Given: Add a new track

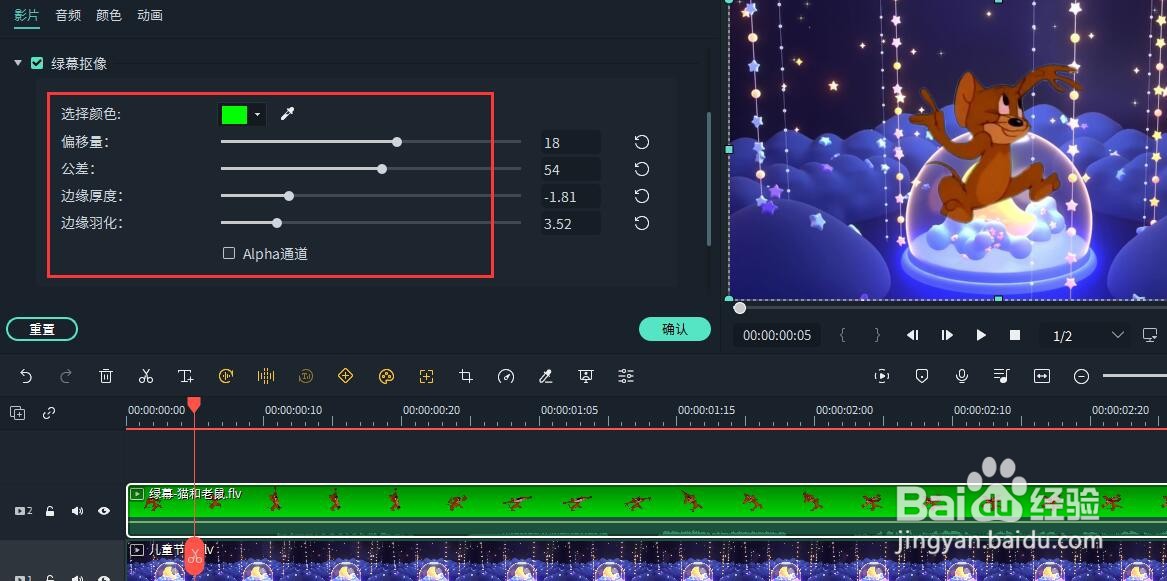Looking at the screenshot, I should click(18, 414).
